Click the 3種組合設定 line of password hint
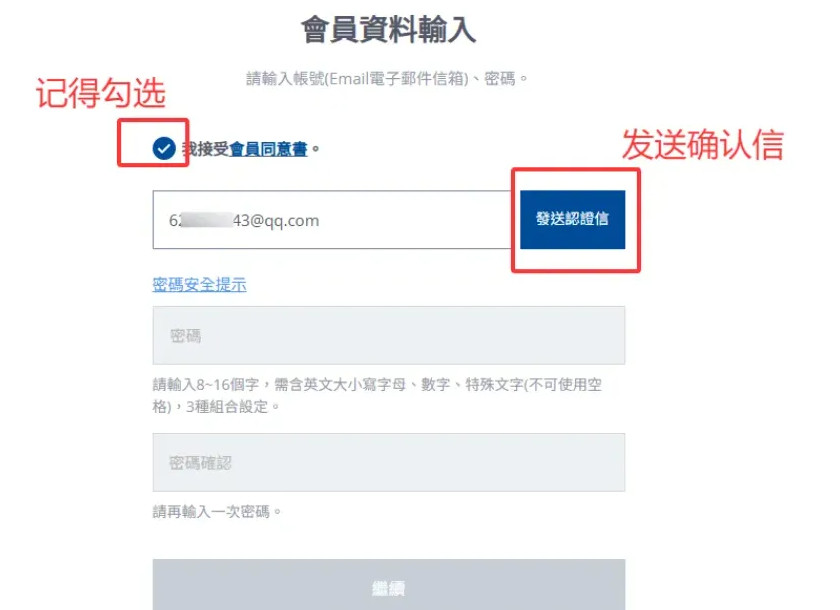The height and width of the screenshot is (610, 840). pyautogui.click(x=216, y=406)
